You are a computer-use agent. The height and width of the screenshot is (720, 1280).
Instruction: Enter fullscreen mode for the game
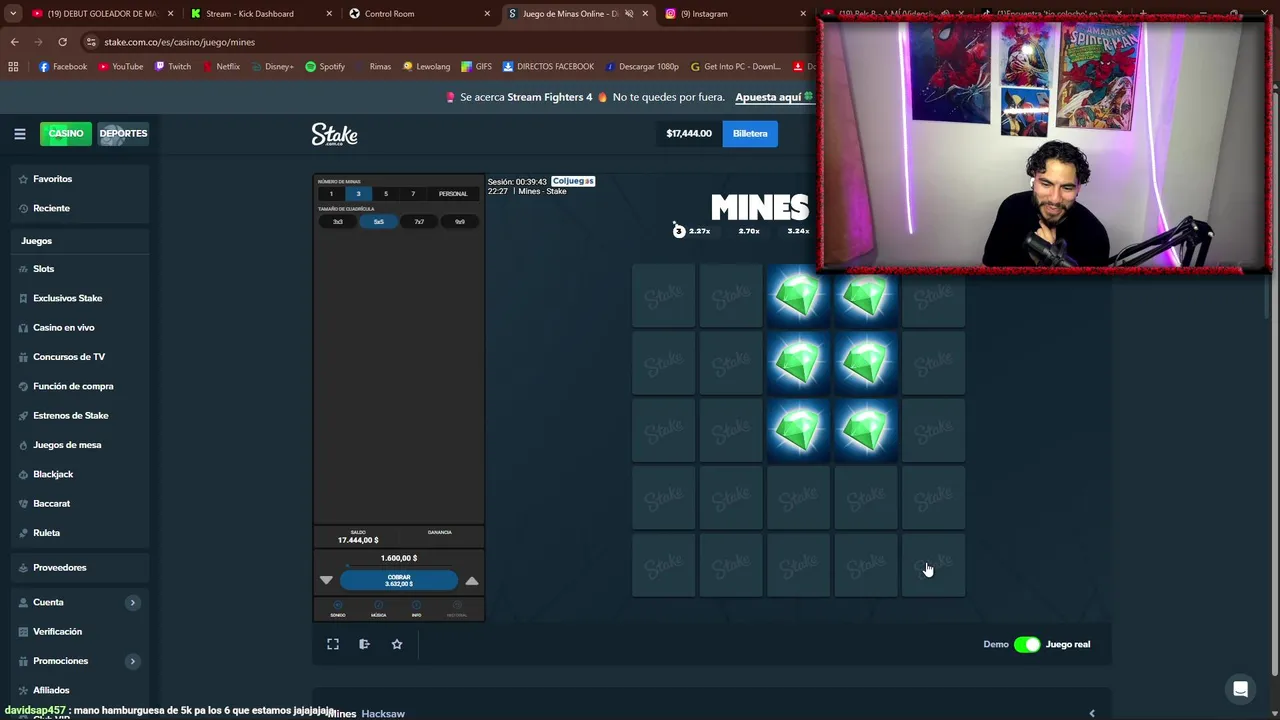[x=333, y=644]
